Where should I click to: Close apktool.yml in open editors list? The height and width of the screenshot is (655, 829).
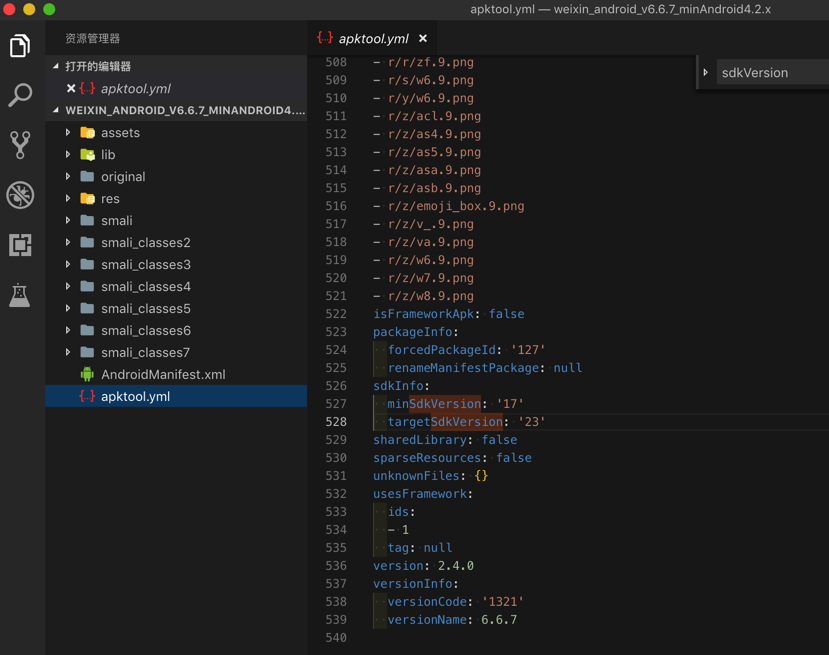click(x=71, y=88)
